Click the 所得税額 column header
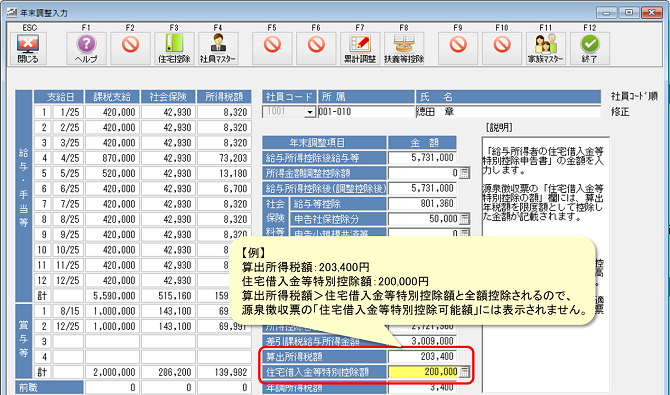This screenshot has height=395, width=670. pos(224,97)
